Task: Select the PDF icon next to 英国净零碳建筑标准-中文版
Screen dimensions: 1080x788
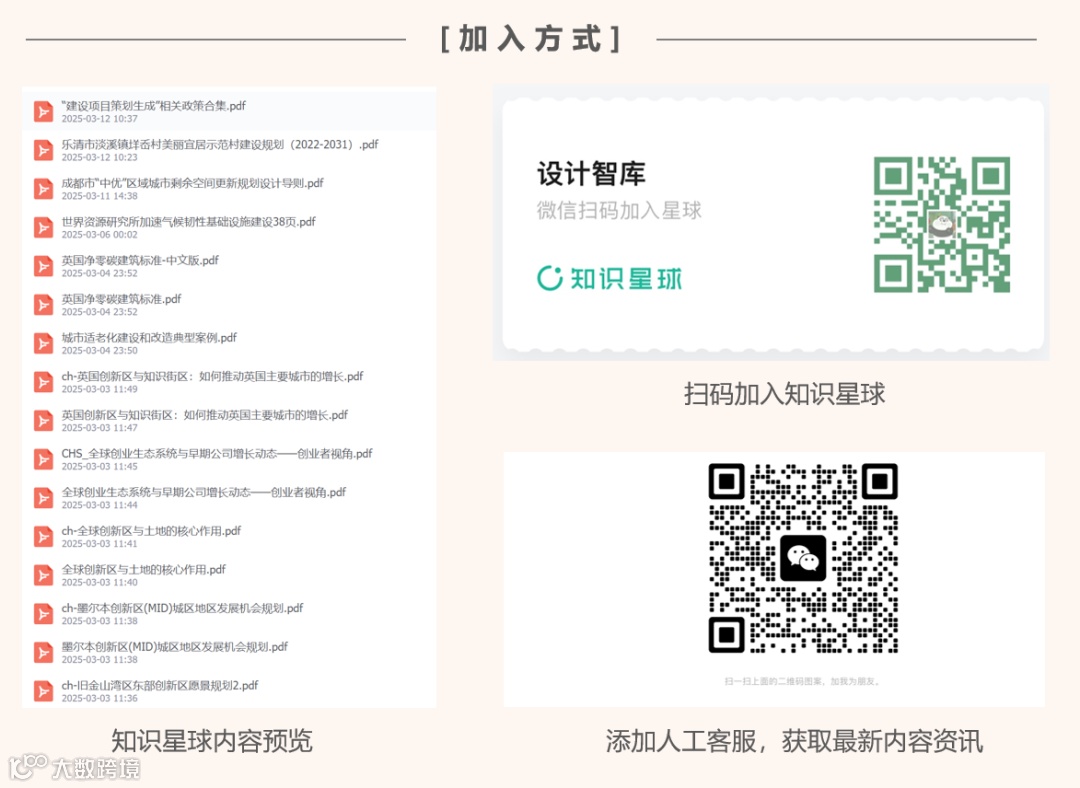Action: coord(42,266)
